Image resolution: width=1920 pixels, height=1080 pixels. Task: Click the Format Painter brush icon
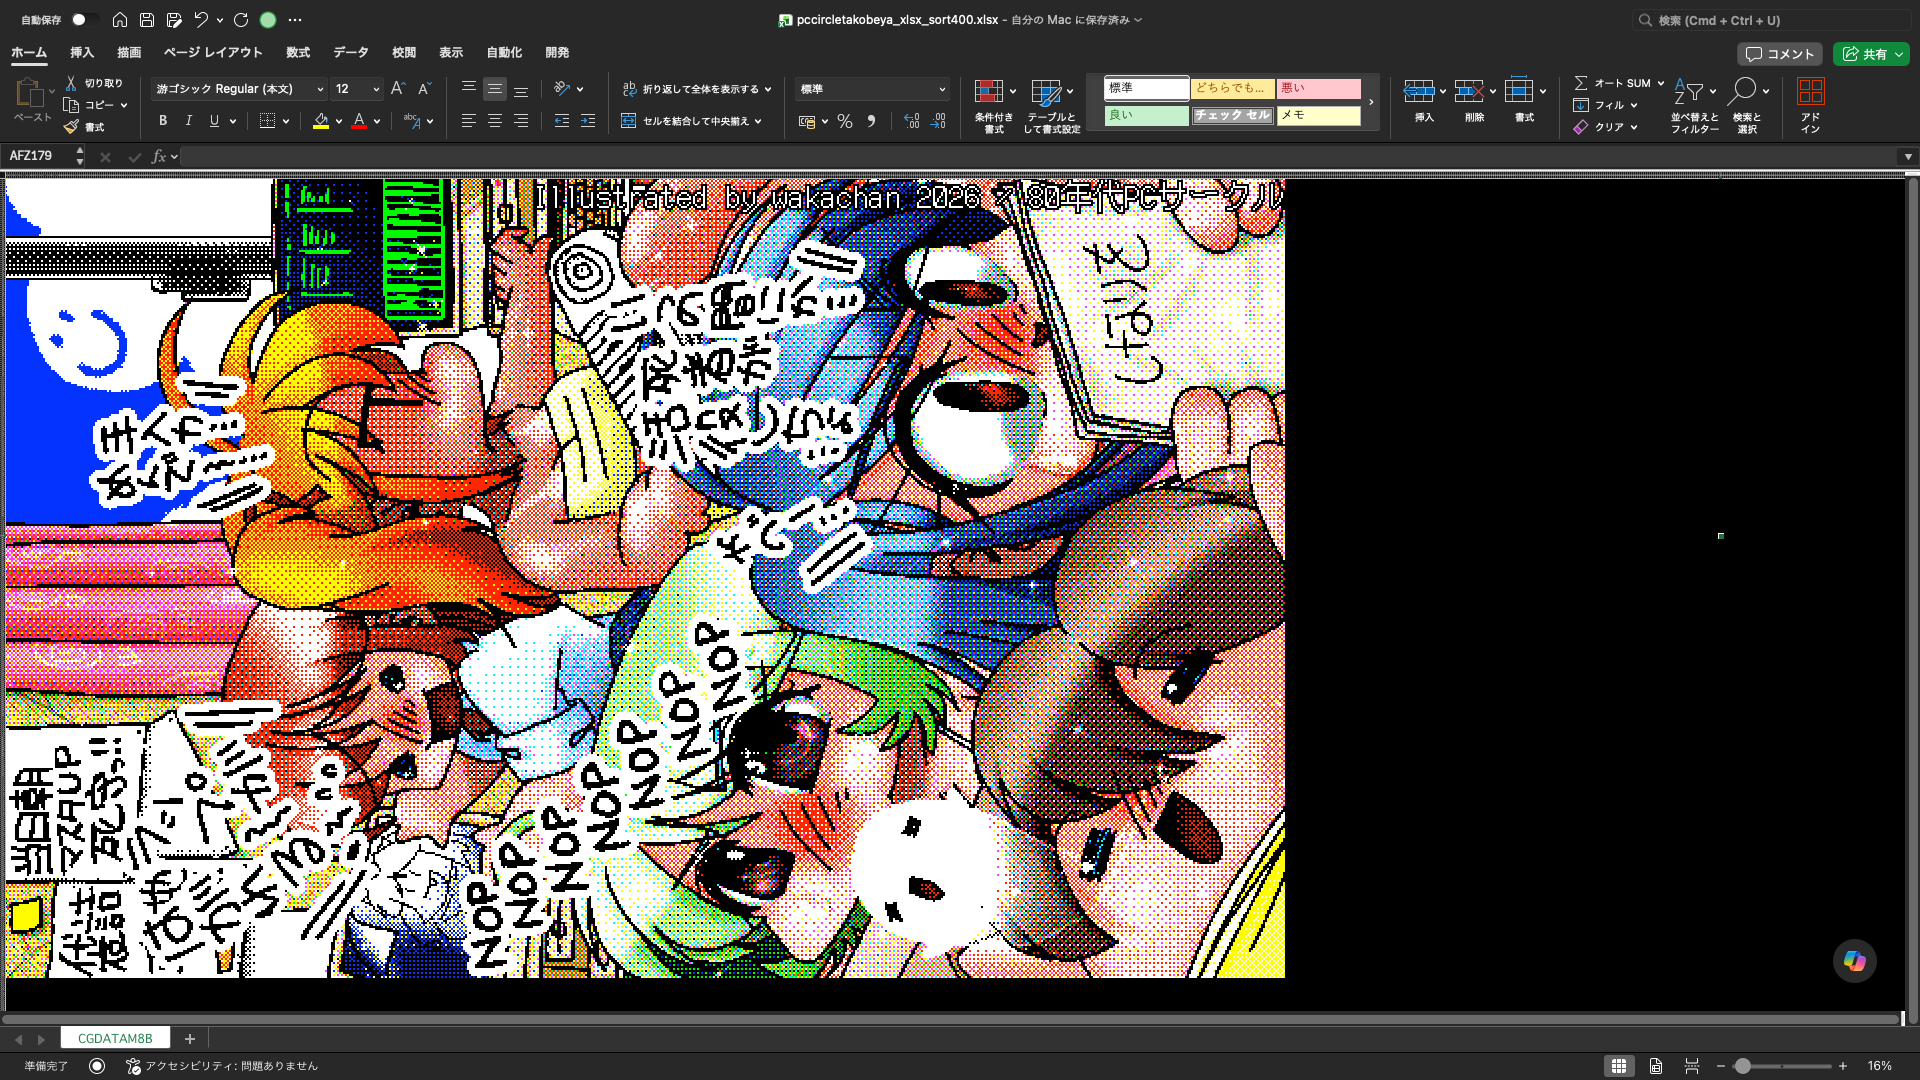(71, 127)
